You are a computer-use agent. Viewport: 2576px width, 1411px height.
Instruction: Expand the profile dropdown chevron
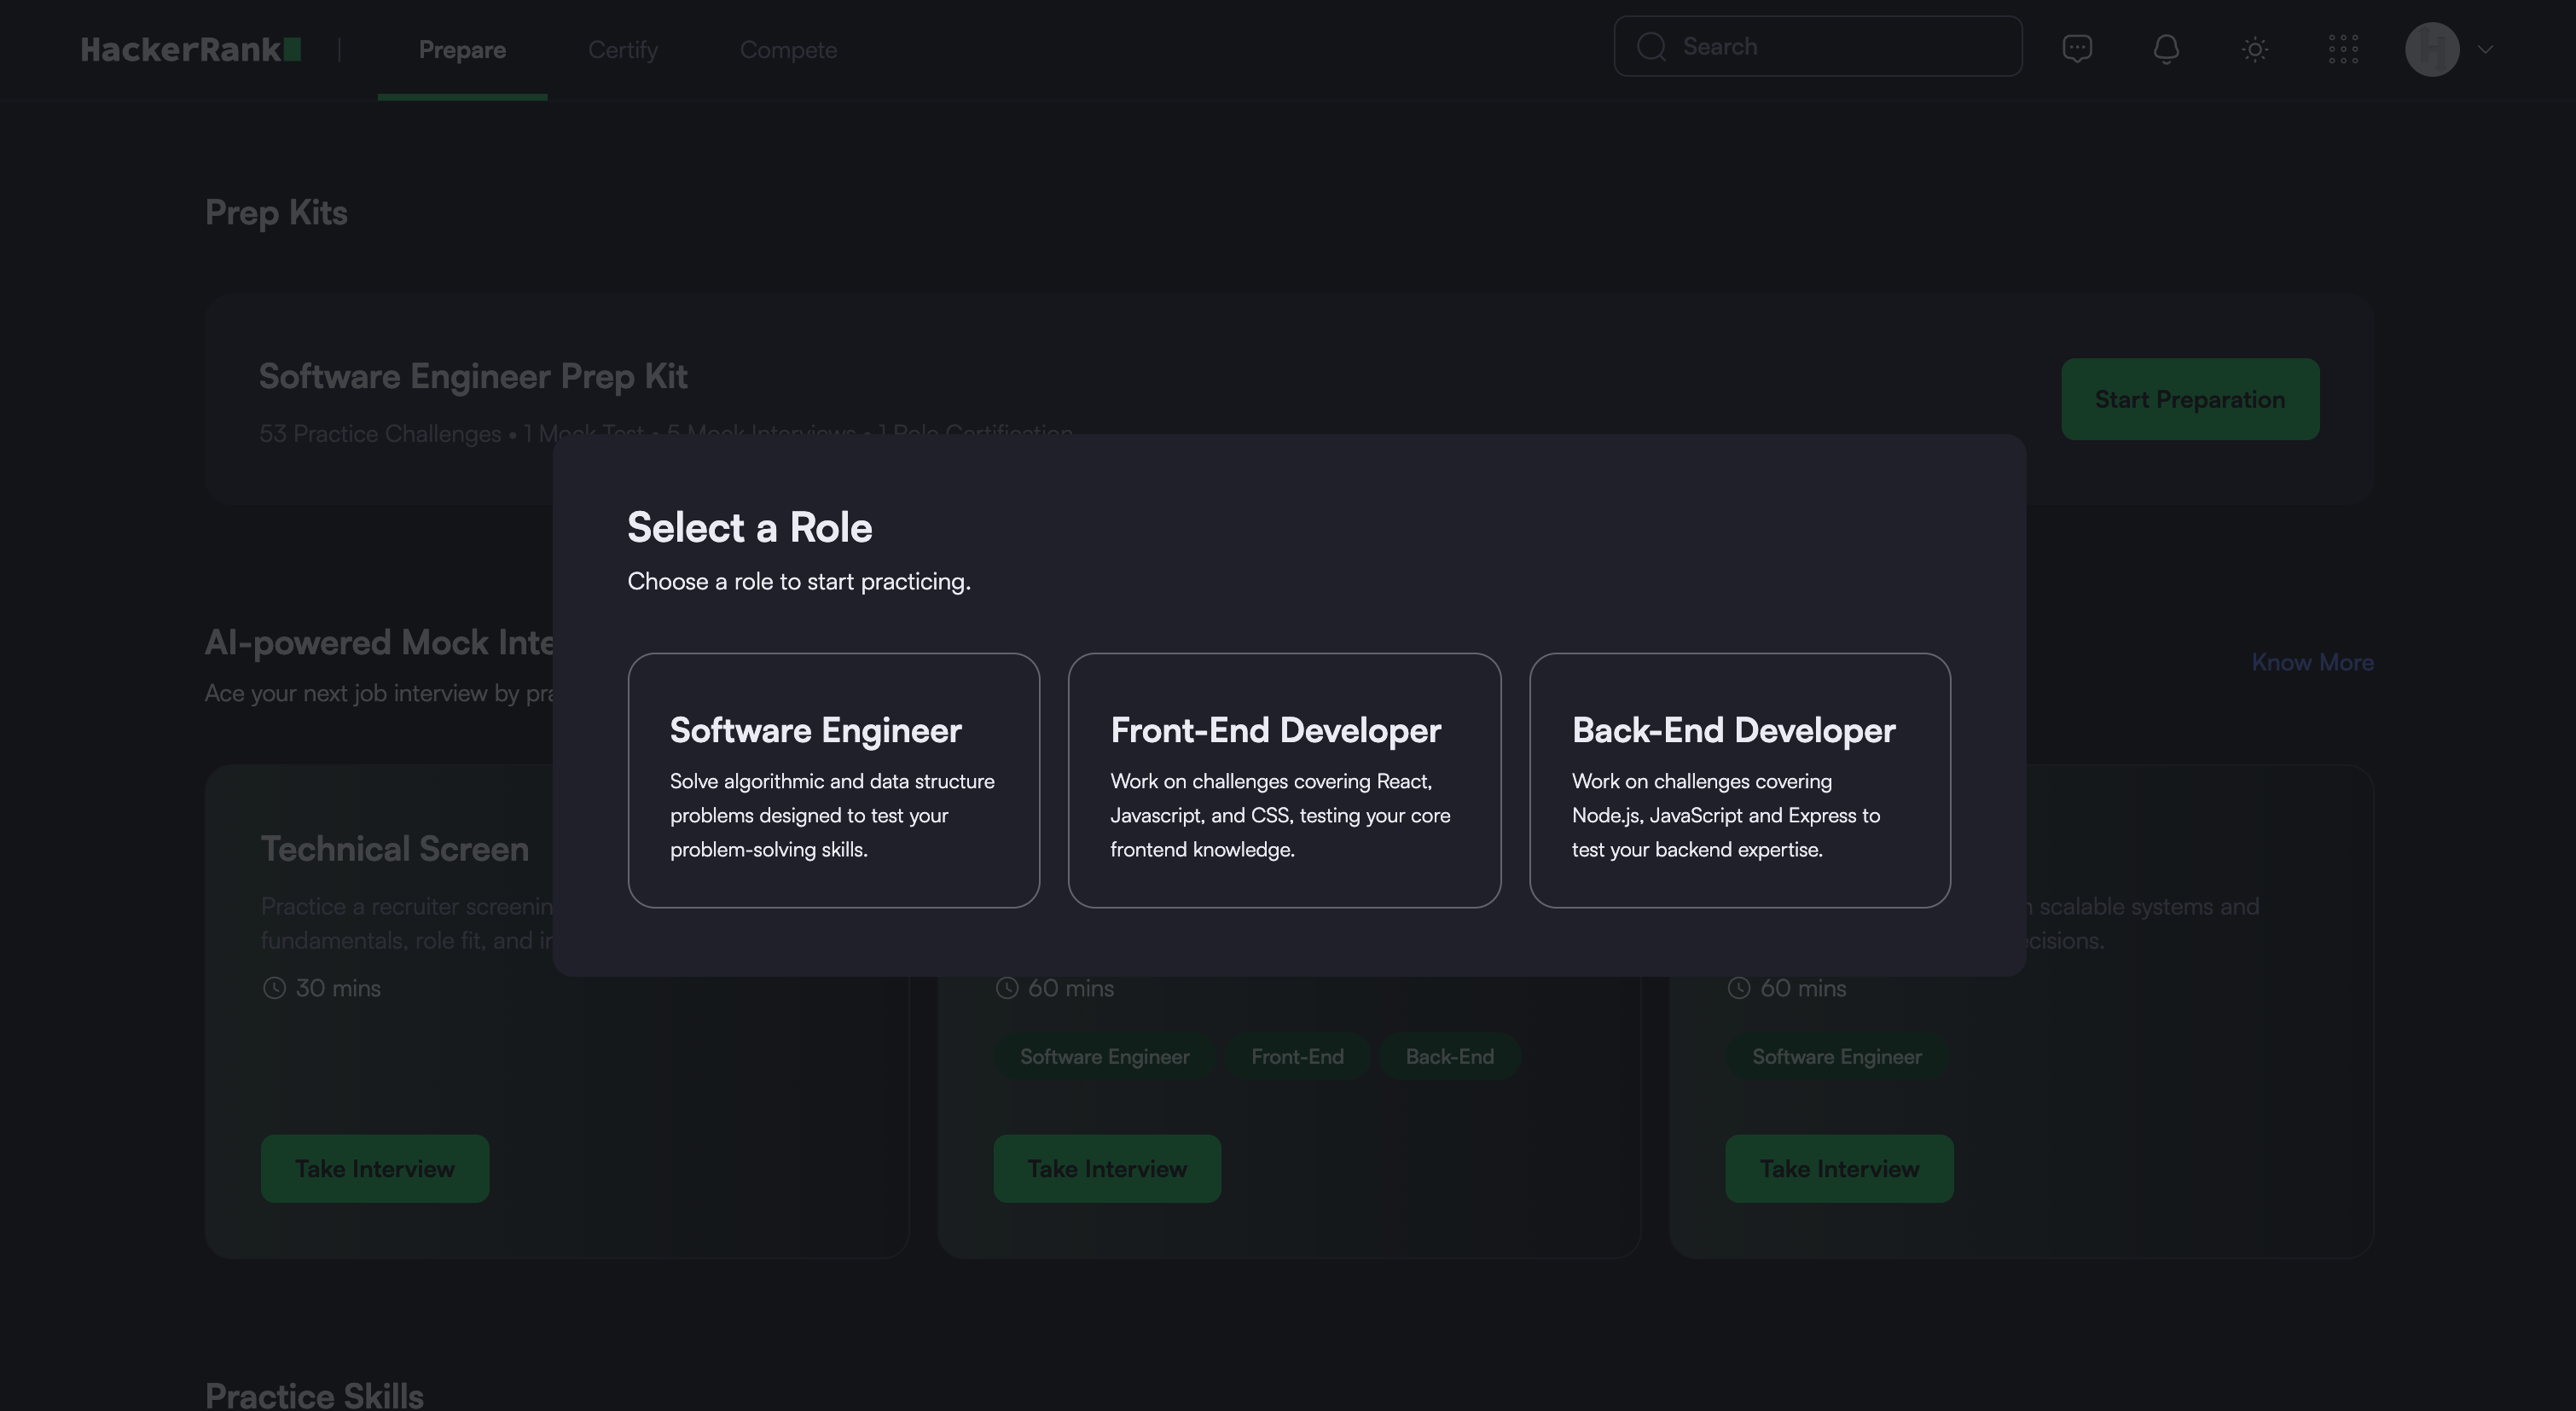pyautogui.click(x=2486, y=49)
